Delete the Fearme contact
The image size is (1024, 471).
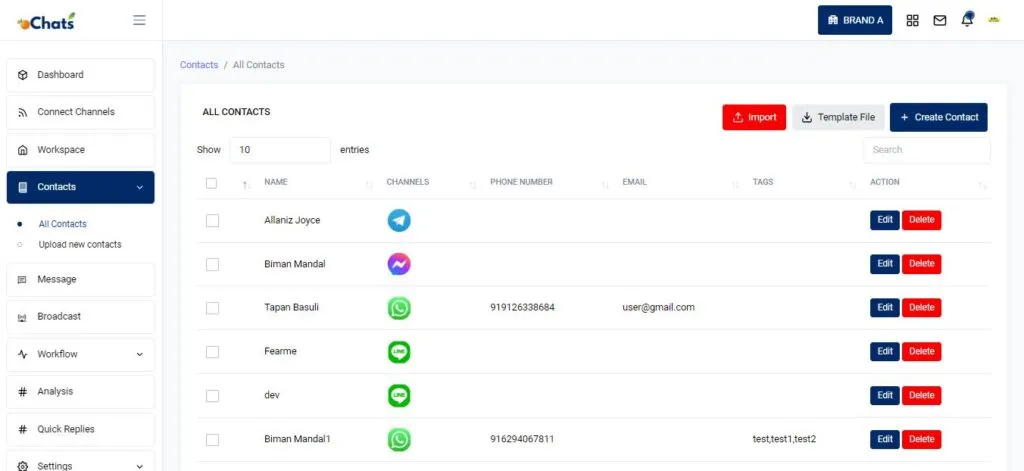click(x=921, y=351)
